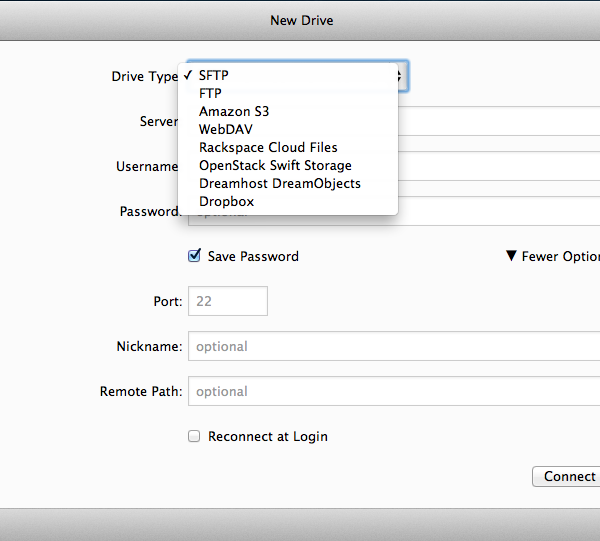Click the New Drive title bar

(301, 20)
